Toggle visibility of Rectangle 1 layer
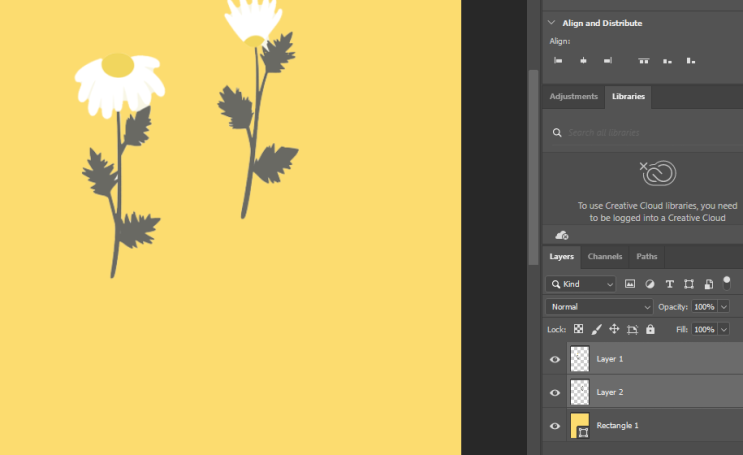Image resolution: width=743 pixels, height=455 pixels. [555, 426]
